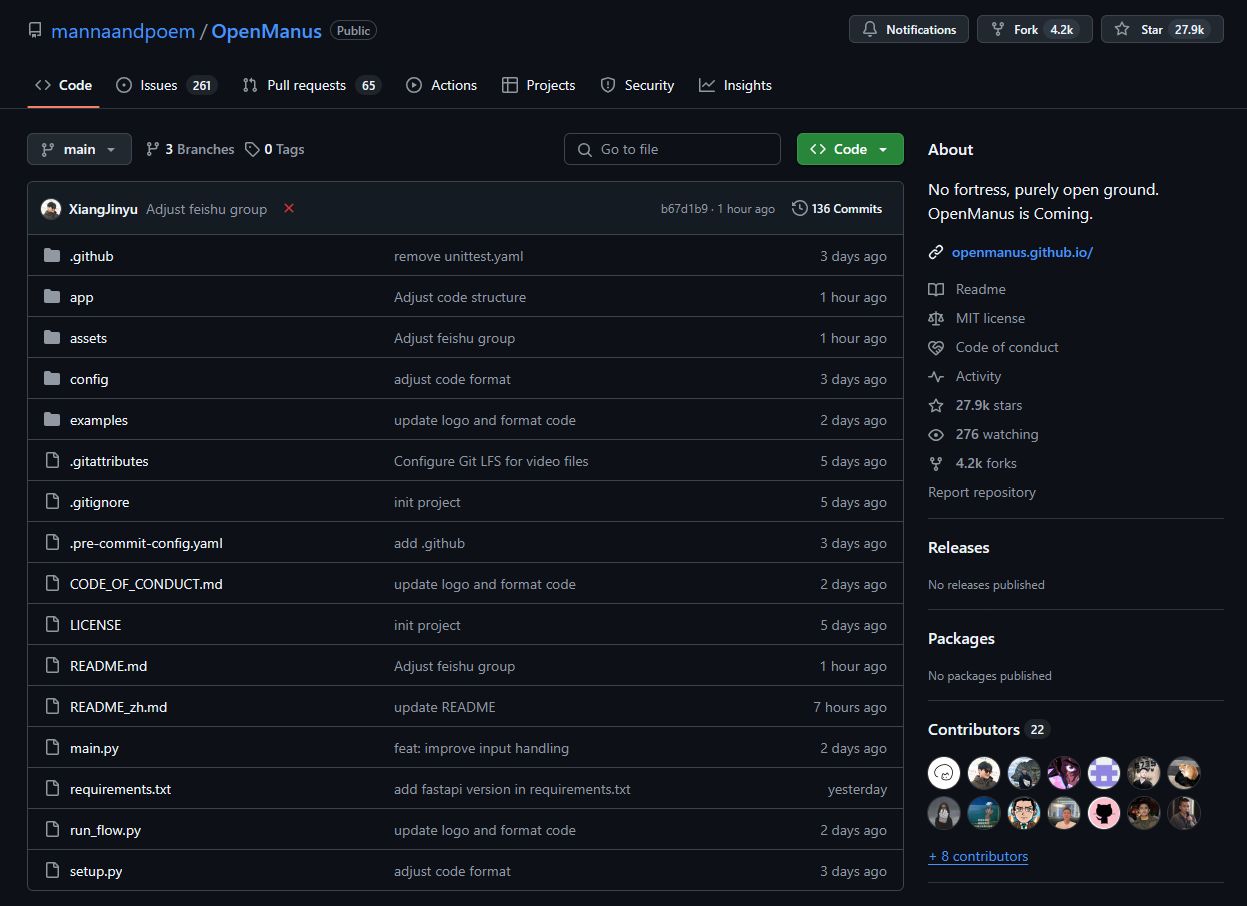Open the Contributors 22 heading
This screenshot has height=906, width=1247.
(x=989, y=730)
